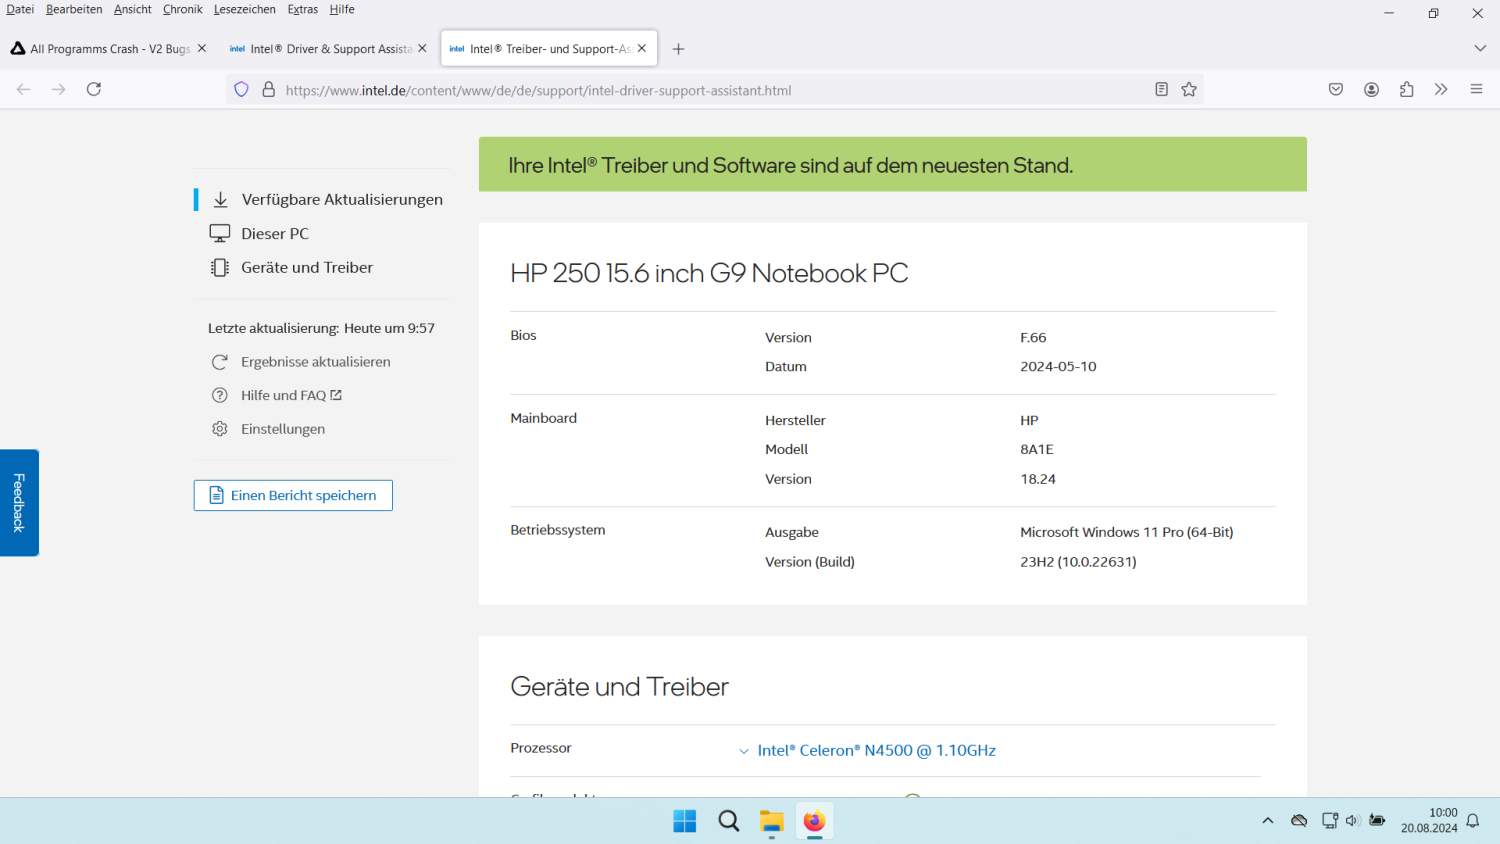This screenshot has width=1500, height=844.
Task: Open Einstellungen gear icon in sidebar
Action: [219, 428]
